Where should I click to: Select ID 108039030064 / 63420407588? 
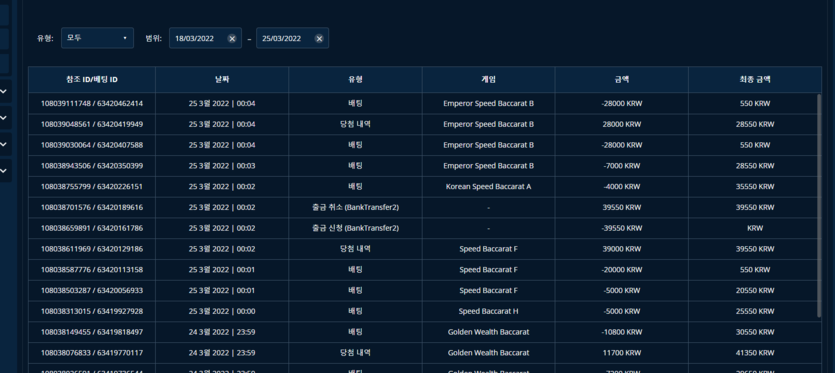[x=92, y=145]
